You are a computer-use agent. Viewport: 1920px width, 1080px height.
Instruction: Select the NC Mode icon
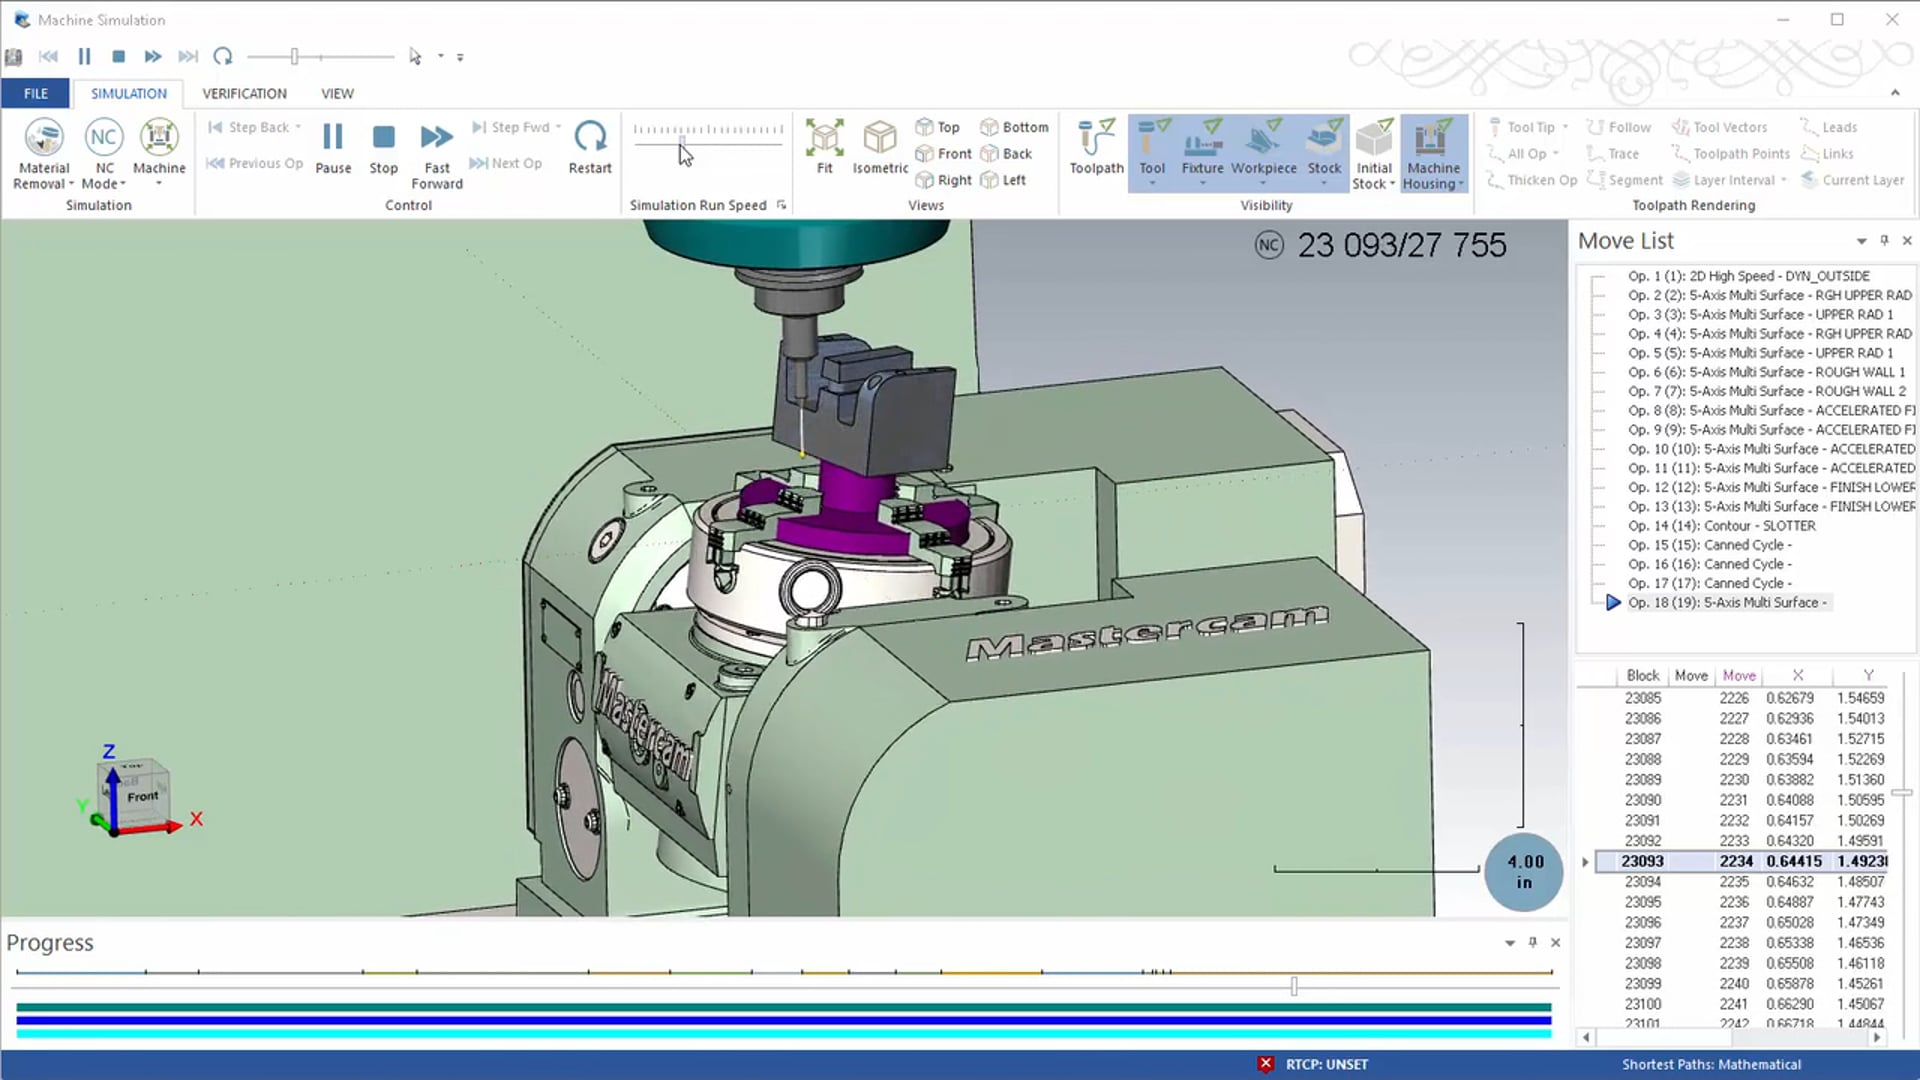[x=104, y=138]
